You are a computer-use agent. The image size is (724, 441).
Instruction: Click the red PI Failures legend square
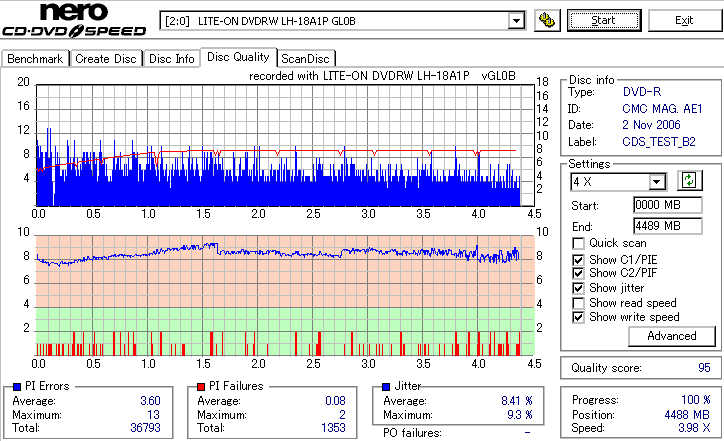pyautogui.click(x=201, y=387)
